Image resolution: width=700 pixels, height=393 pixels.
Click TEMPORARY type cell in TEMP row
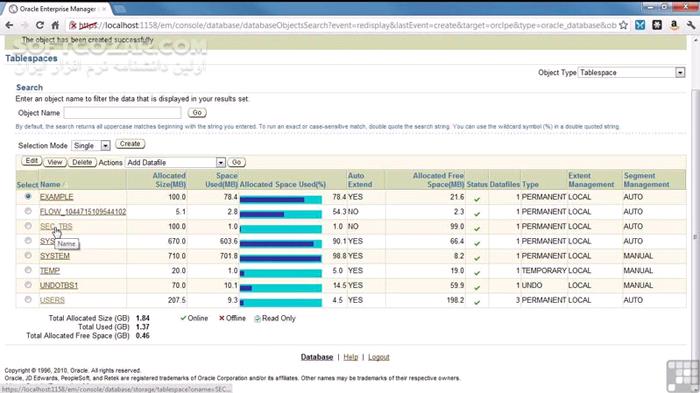(543, 271)
